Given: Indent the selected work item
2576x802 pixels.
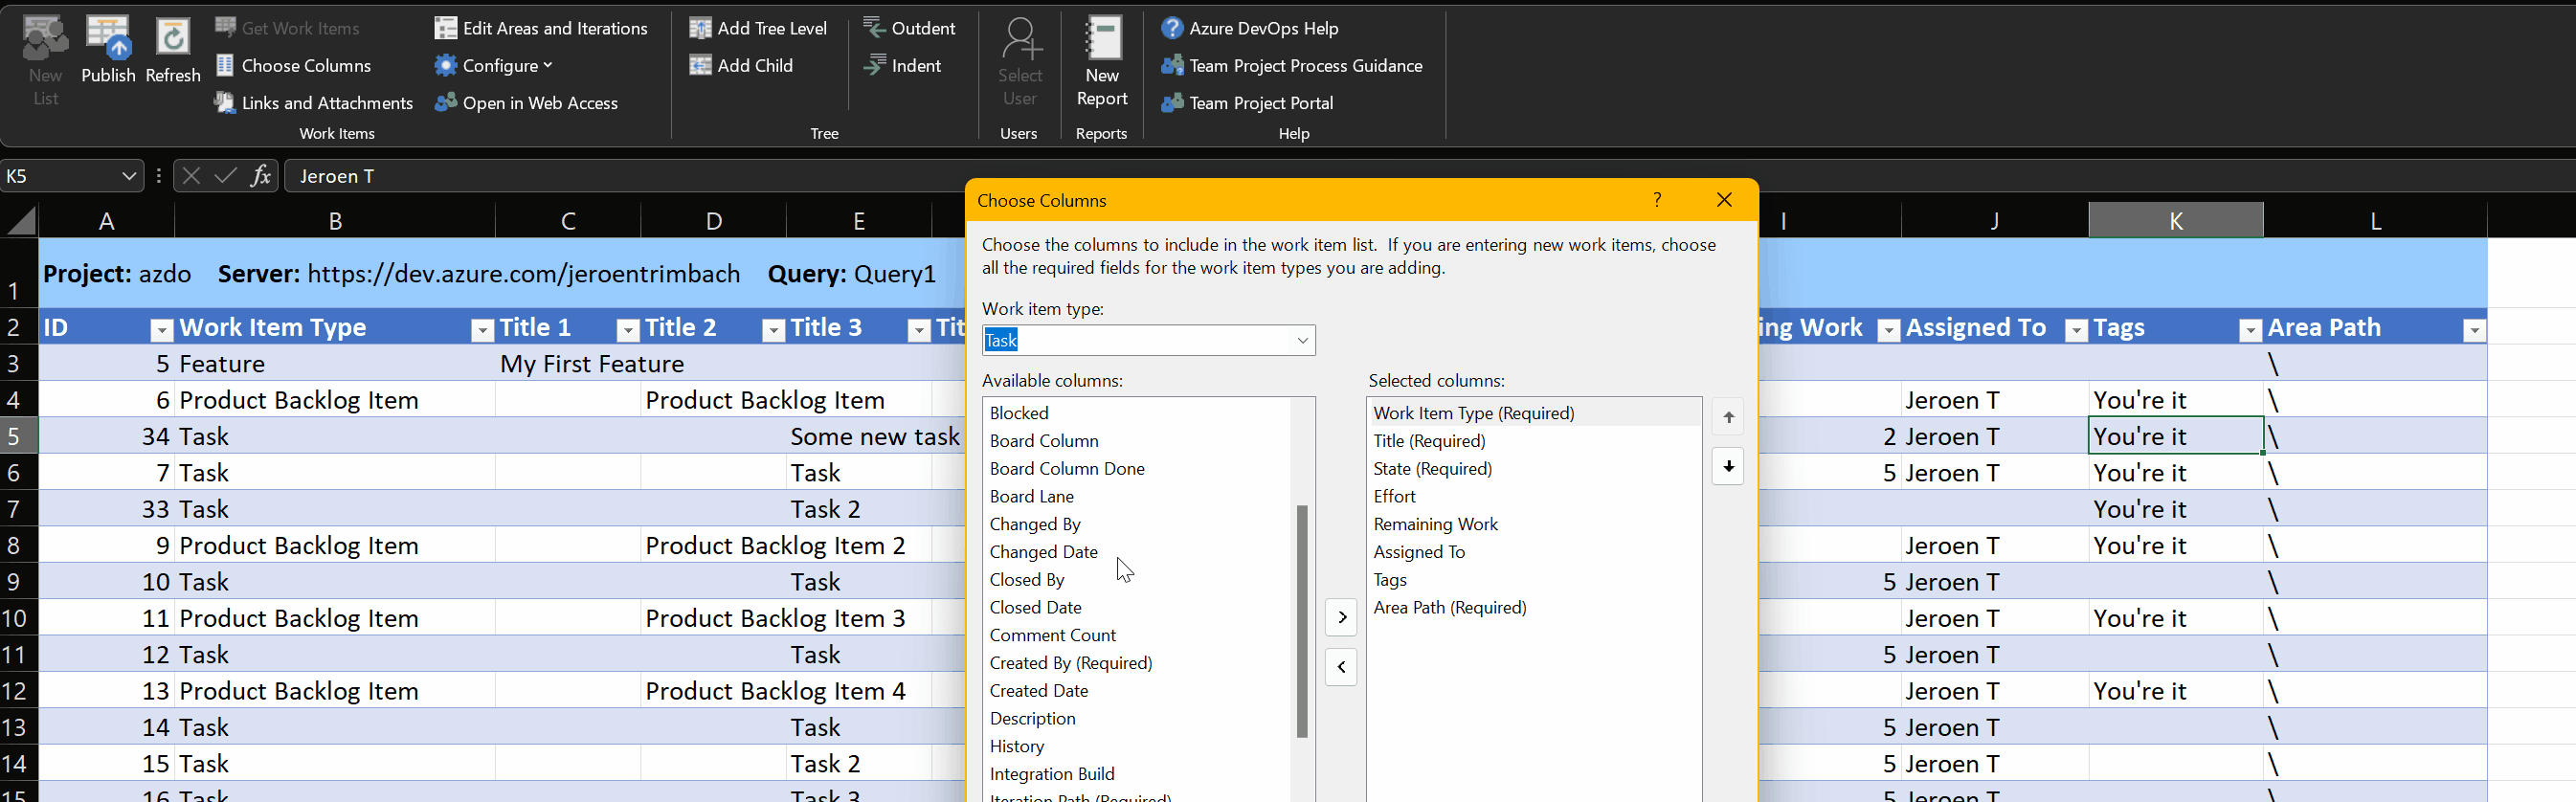Looking at the screenshot, I should click(902, 65).
